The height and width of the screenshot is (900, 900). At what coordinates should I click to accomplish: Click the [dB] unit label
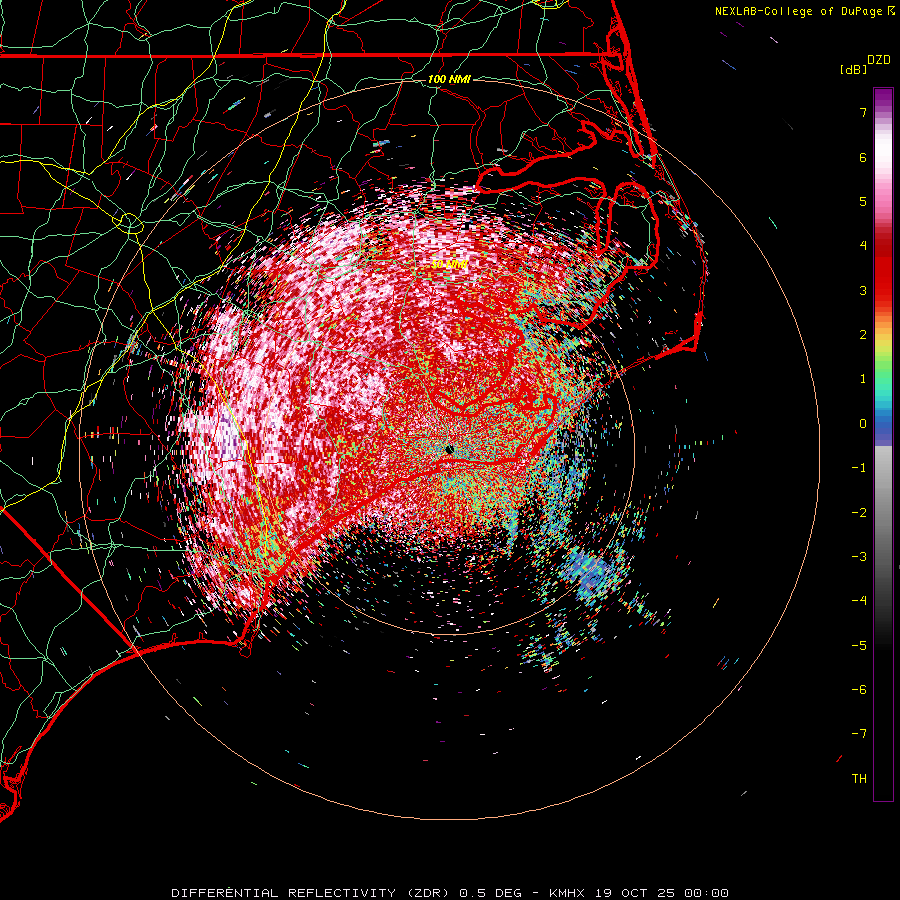point(854,69)
